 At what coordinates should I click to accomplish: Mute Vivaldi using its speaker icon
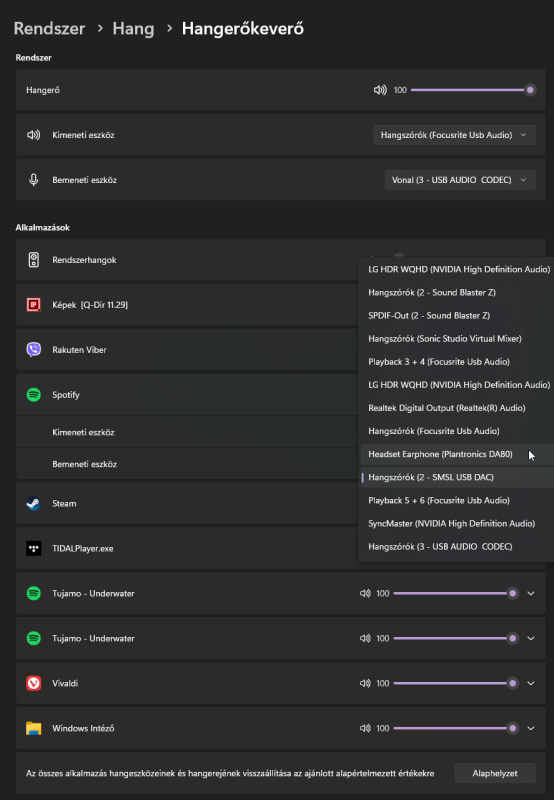(x=365, y=683)
